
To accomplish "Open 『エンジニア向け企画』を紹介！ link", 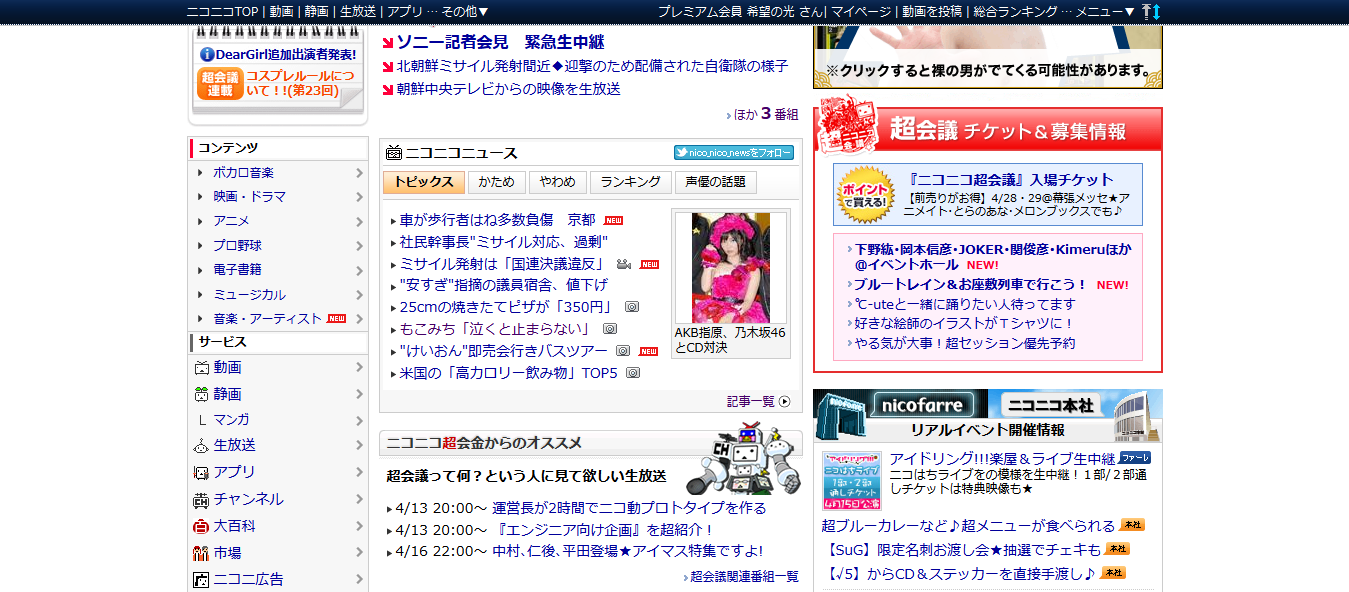I will point(604,529).
